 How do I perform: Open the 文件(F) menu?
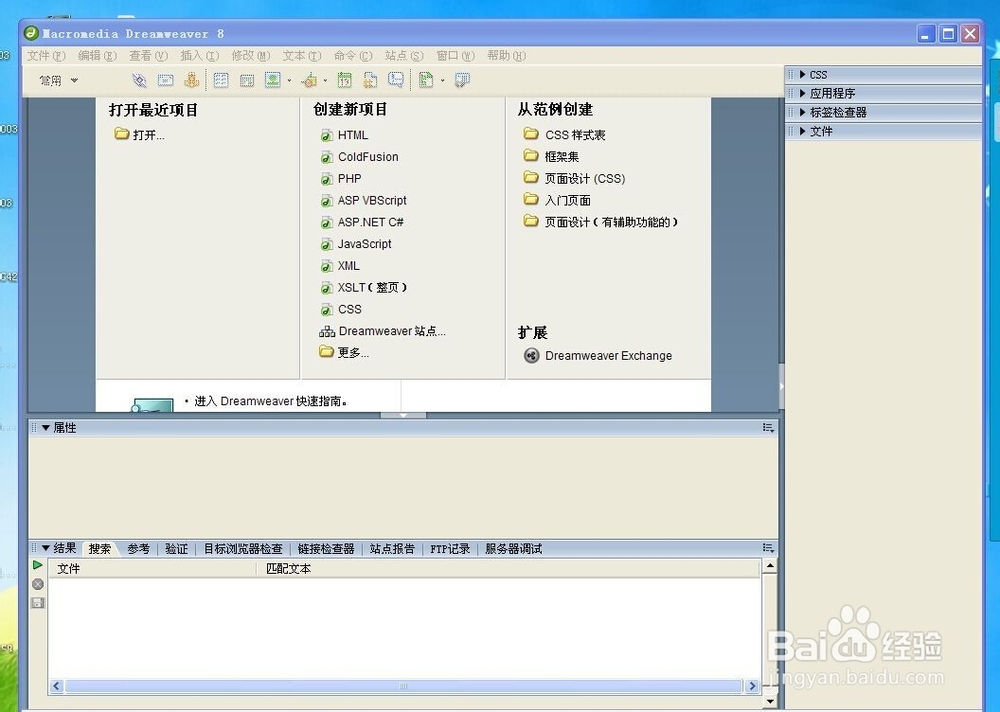tap(46, 56)
